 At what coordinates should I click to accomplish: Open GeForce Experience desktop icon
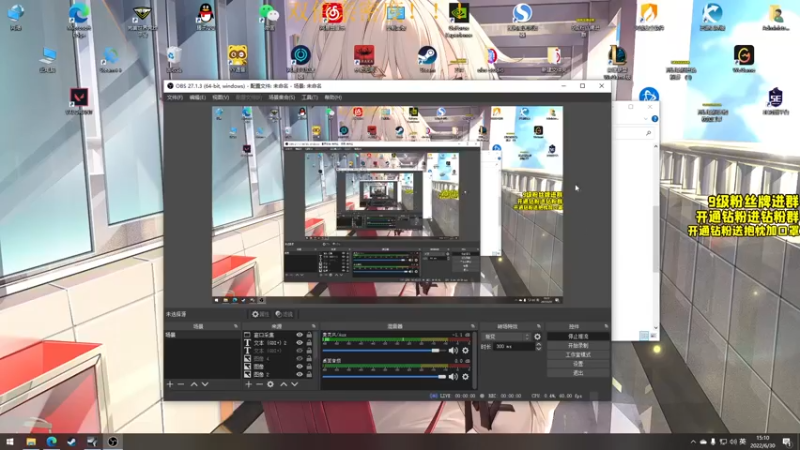pyautogui.click(x=459, y=19)
